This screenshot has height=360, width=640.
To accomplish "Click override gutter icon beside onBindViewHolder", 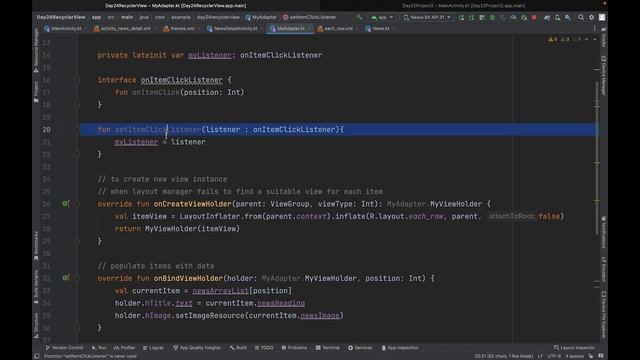I will 65,278.
